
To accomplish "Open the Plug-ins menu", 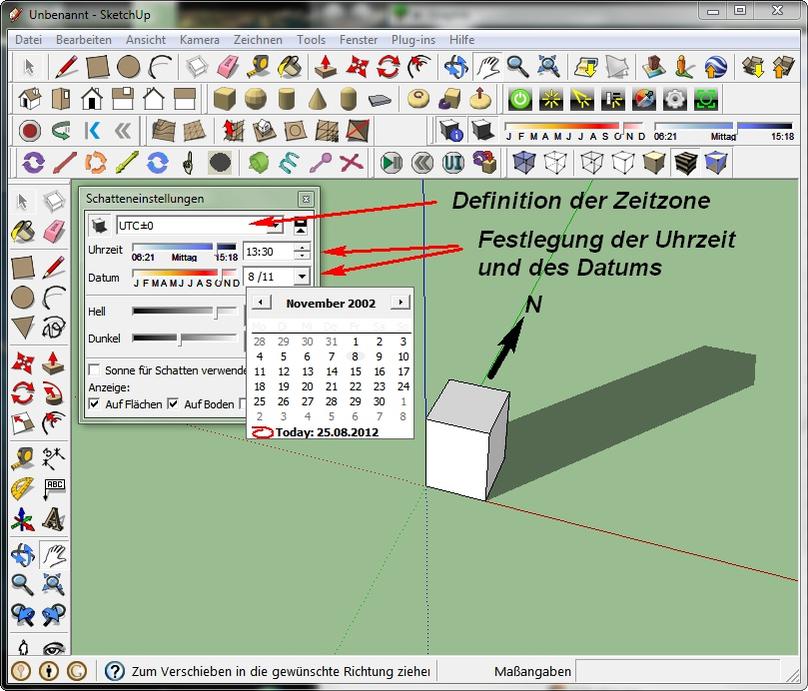I will pyautogui.click(x=413, y=40).
